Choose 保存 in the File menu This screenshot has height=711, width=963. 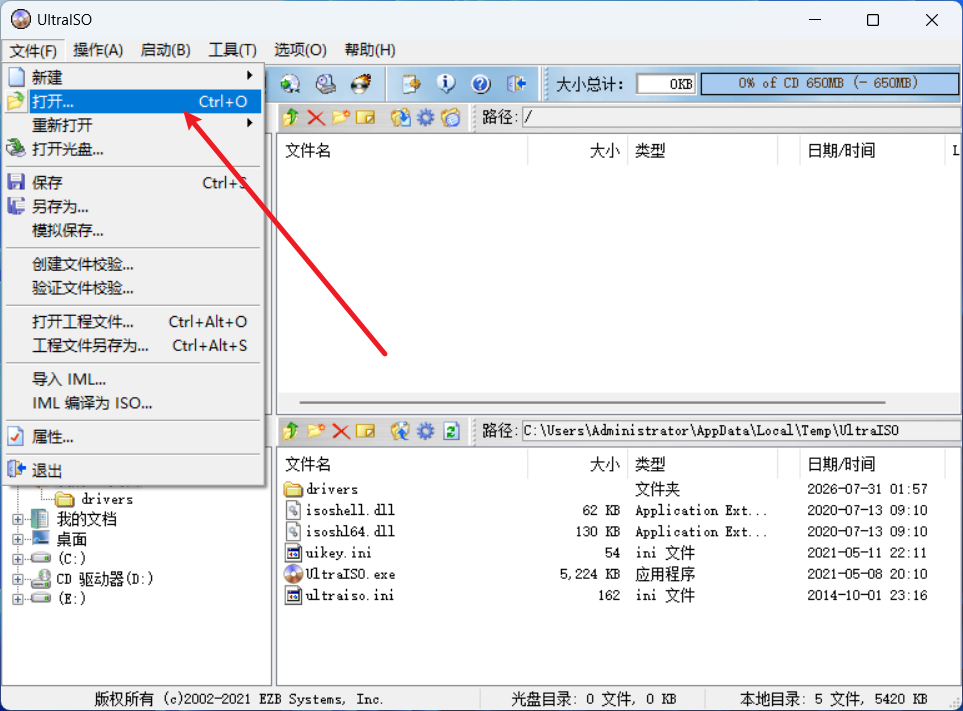point(134,182)
